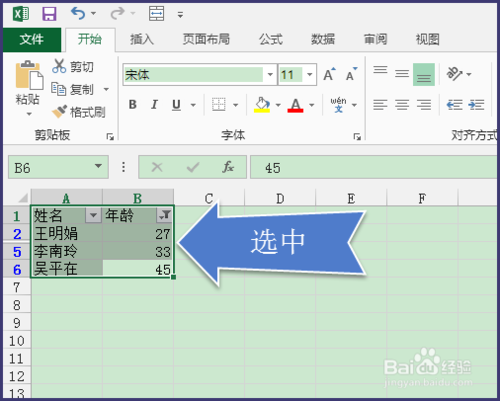Open the 文件 menu
500x401 pixels.
coord(32,39)
